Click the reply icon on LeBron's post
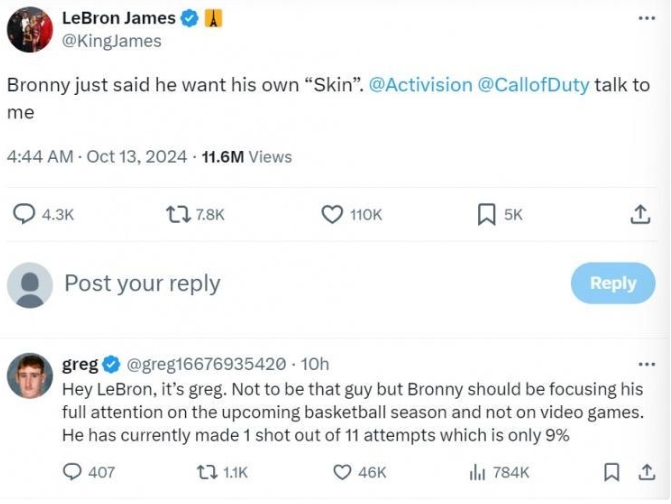This screenshot has height=504, width=671. (24, 213)
